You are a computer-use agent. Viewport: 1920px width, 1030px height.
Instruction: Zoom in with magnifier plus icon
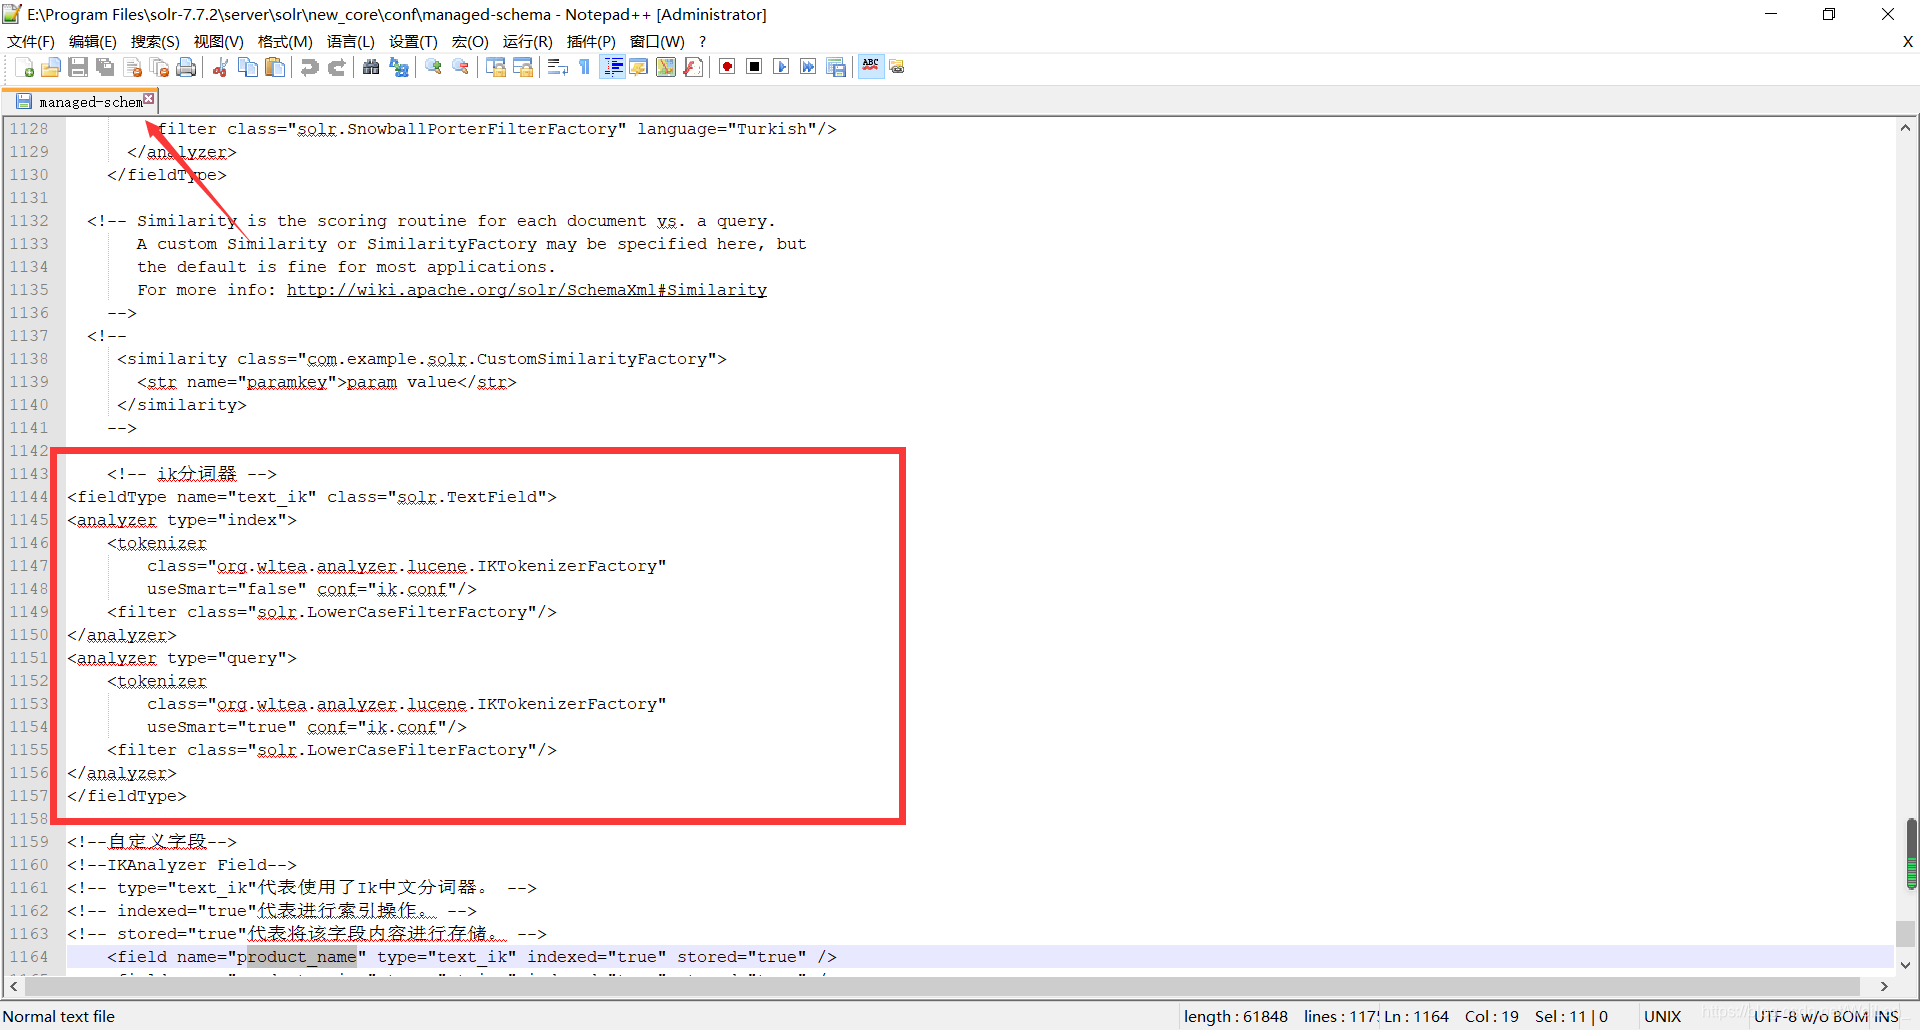tap(433, 67)
